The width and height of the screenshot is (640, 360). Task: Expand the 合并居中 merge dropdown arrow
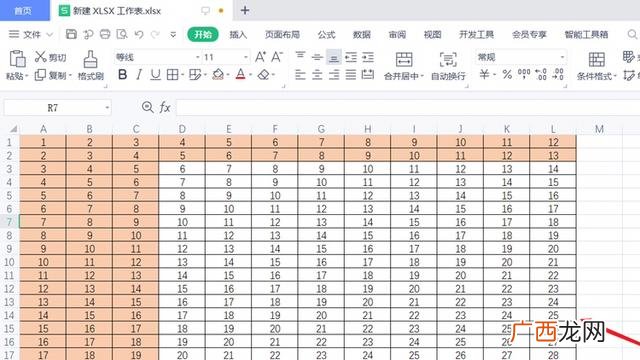pyautogui.click(x=422, y=76)
